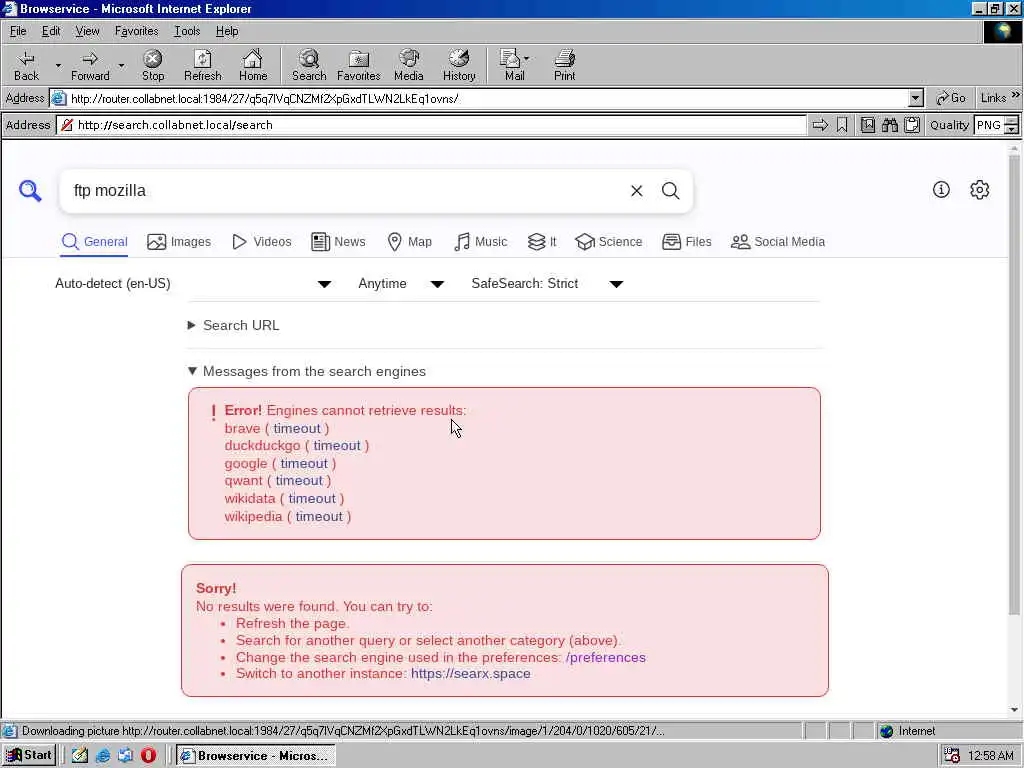Click the system tray scheduler icon
The height and width of the screenshot is (768, 1024).
click(952, 756)
